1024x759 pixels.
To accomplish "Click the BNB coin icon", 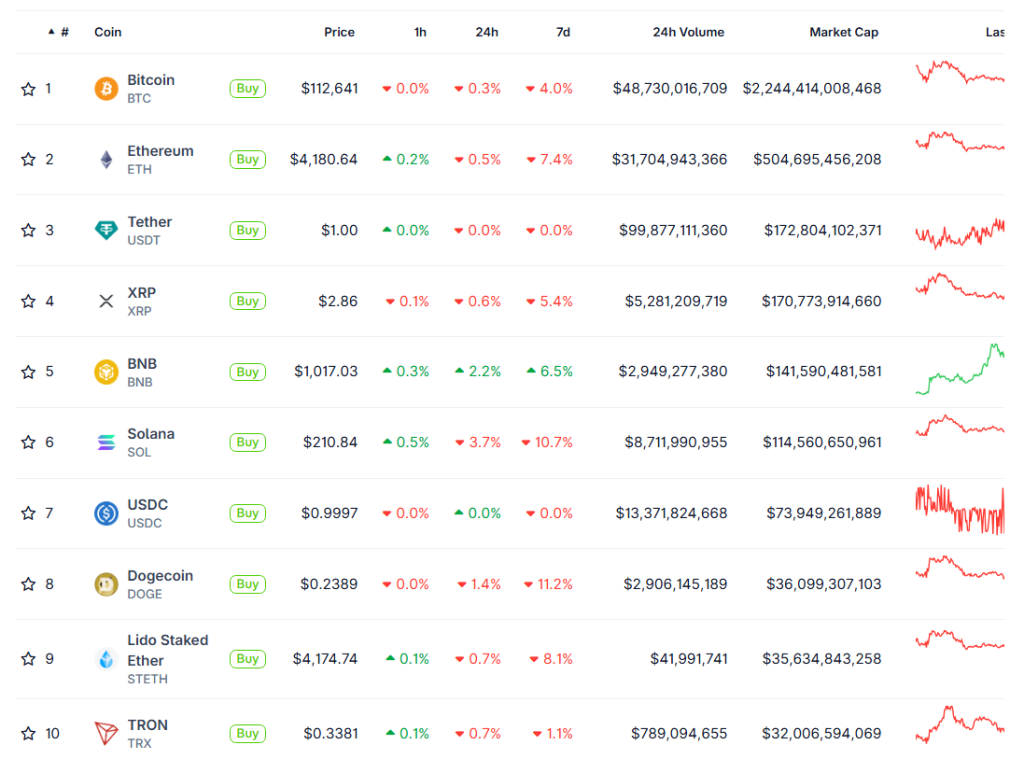I will click(x=106, y=372).
